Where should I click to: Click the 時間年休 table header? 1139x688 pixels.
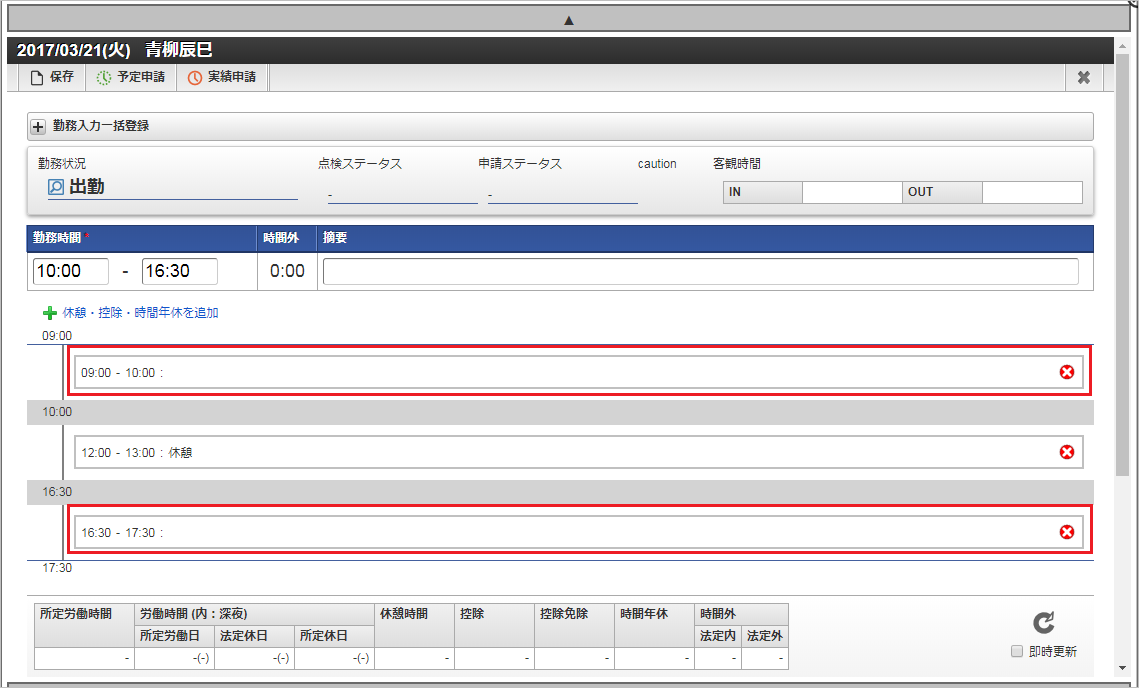coord(654,625)
